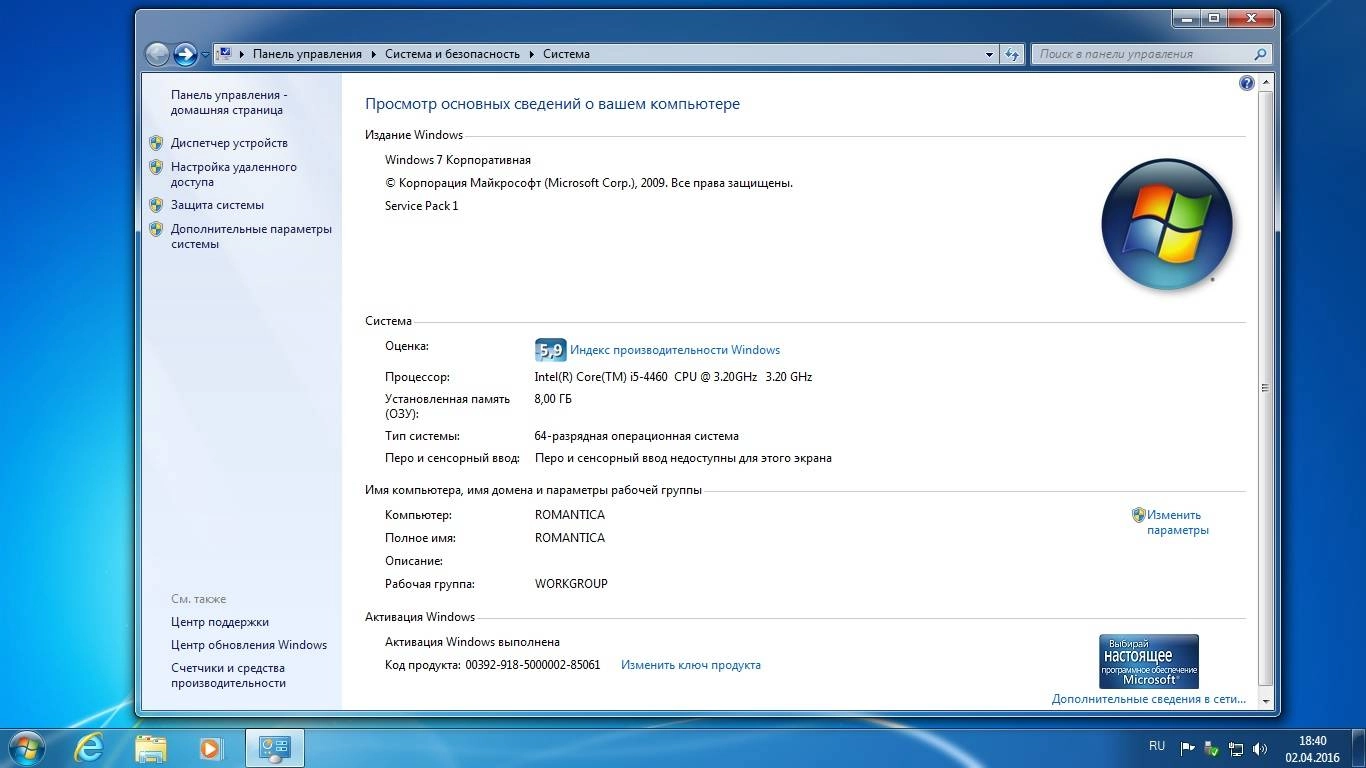Open the Action Center flag tray icon
Viewport: 1366px width, 768px height.
tap(1188, 748)
